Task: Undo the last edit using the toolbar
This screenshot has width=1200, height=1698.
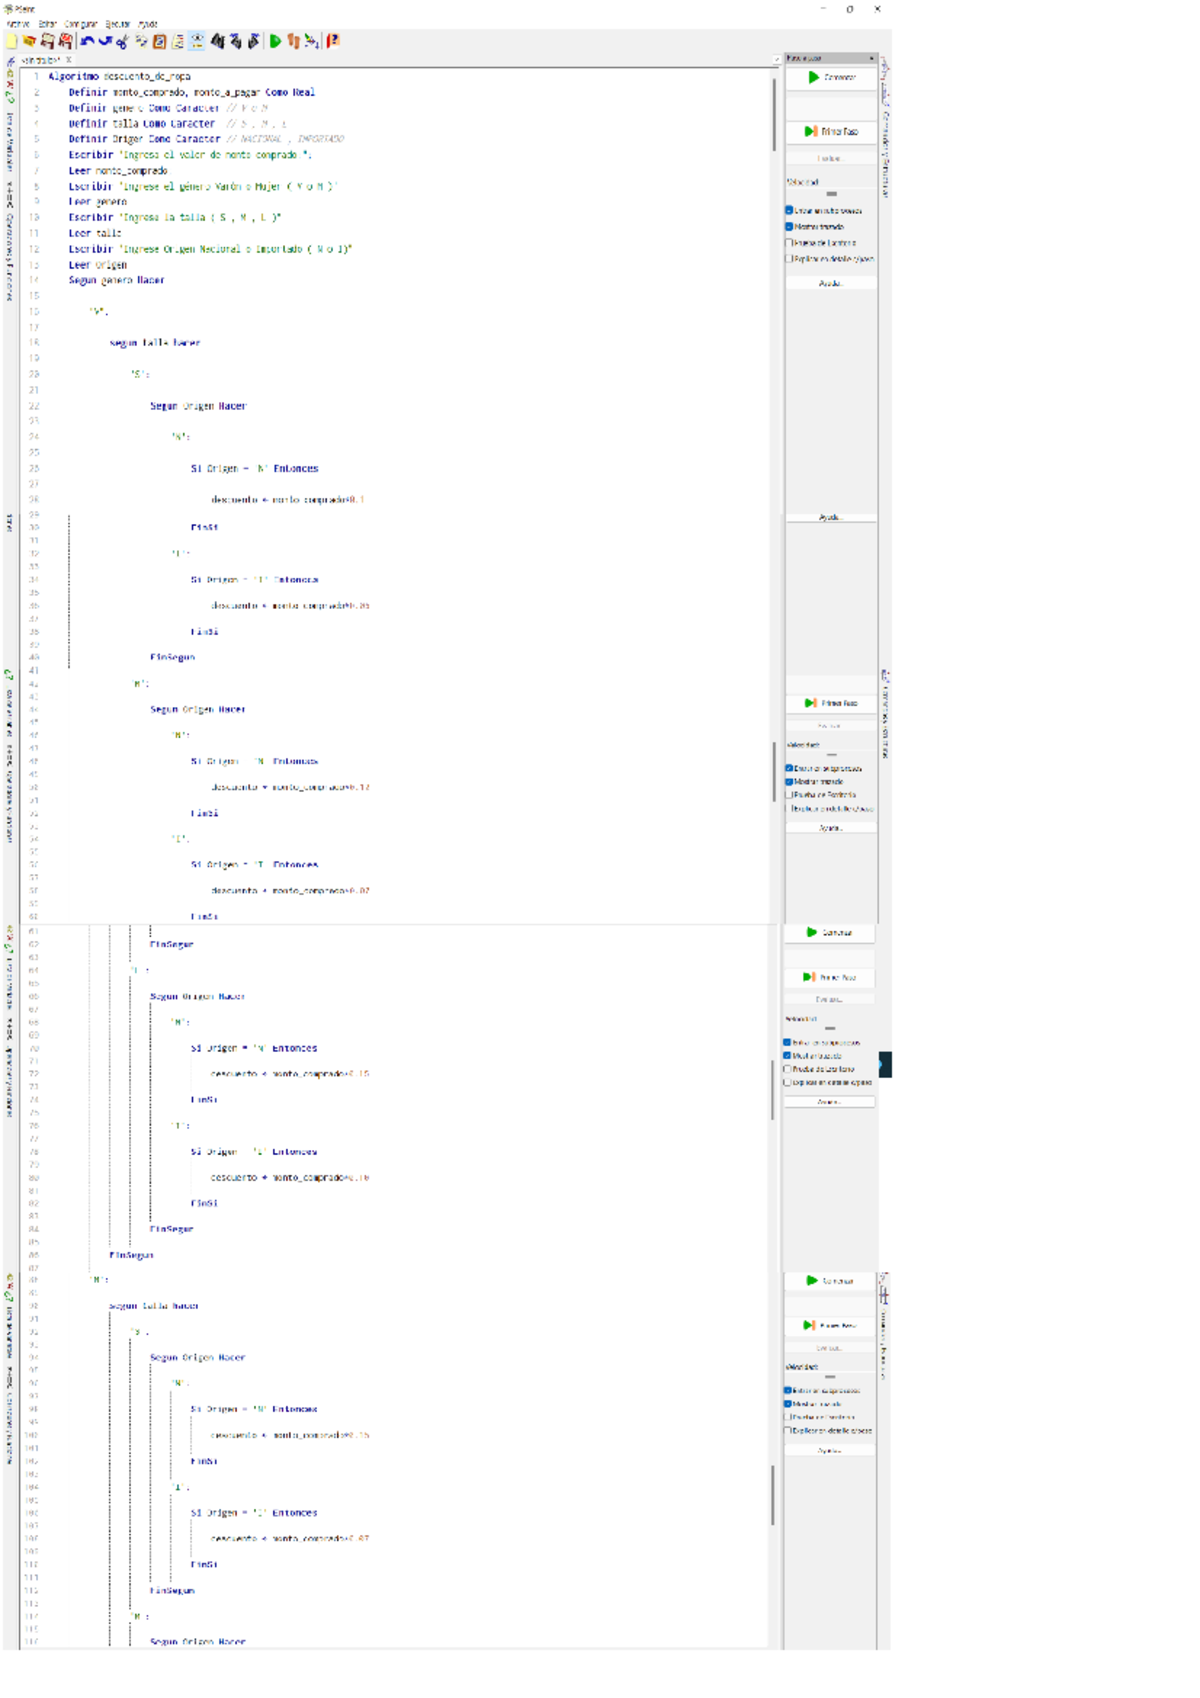Action: 87,41
